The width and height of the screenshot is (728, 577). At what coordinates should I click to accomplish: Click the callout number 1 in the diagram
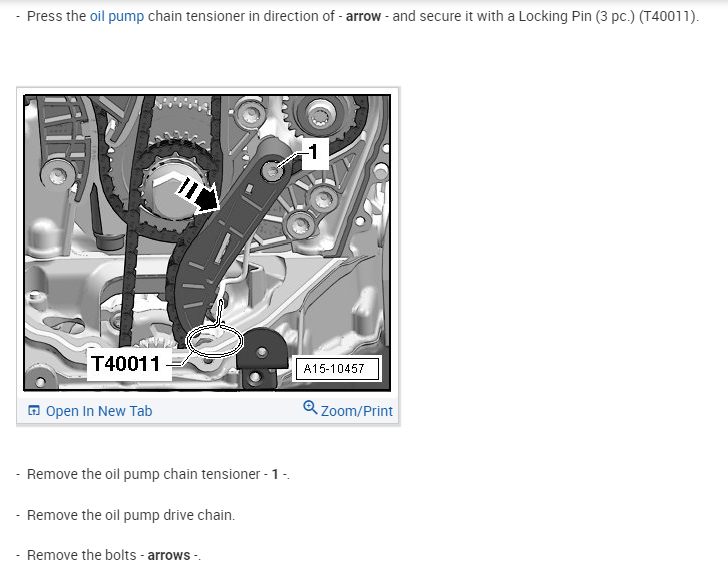[314, 152]
